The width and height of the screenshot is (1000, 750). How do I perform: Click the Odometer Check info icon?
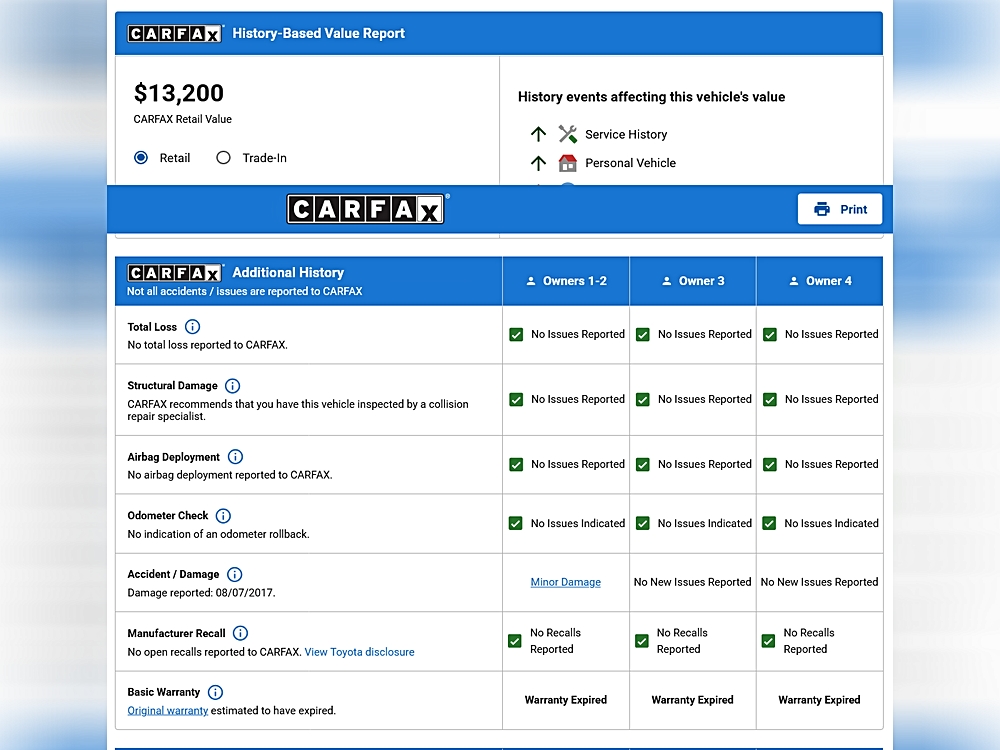coord(223,516)
